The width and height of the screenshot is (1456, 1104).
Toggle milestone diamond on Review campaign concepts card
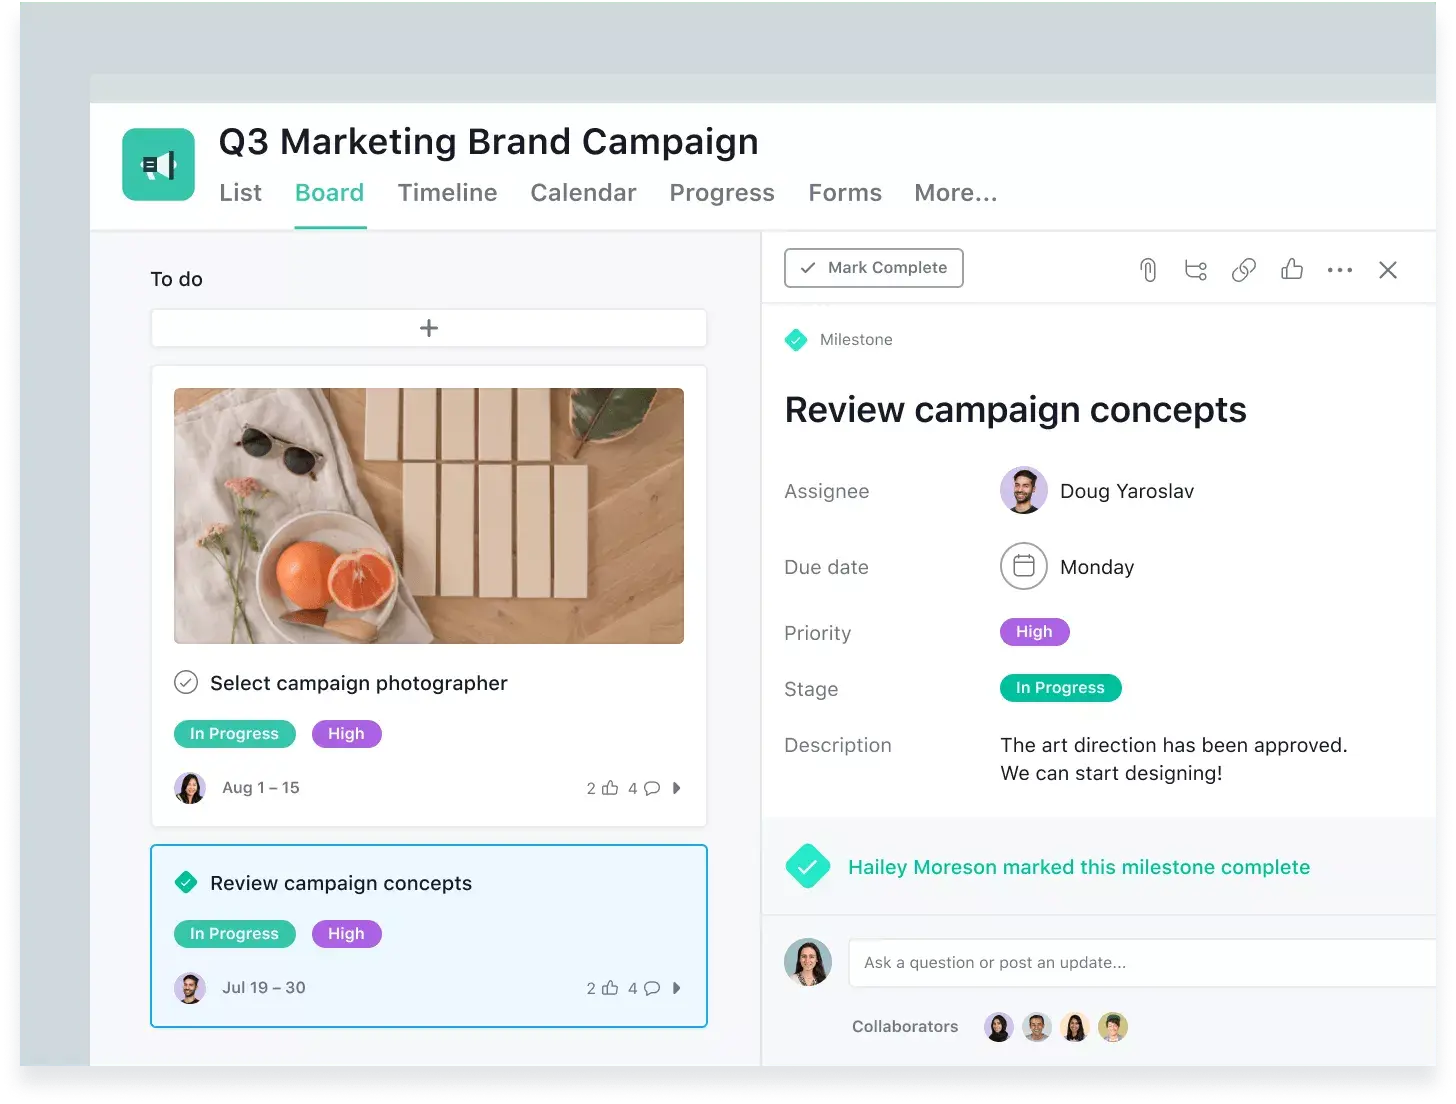186,883
